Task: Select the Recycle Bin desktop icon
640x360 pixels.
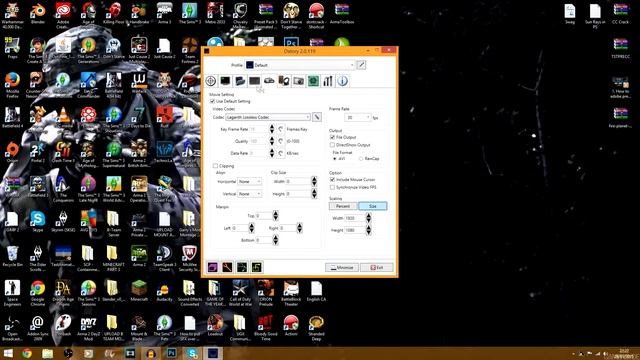Action: pyautogui.click(x=12, y=256)
